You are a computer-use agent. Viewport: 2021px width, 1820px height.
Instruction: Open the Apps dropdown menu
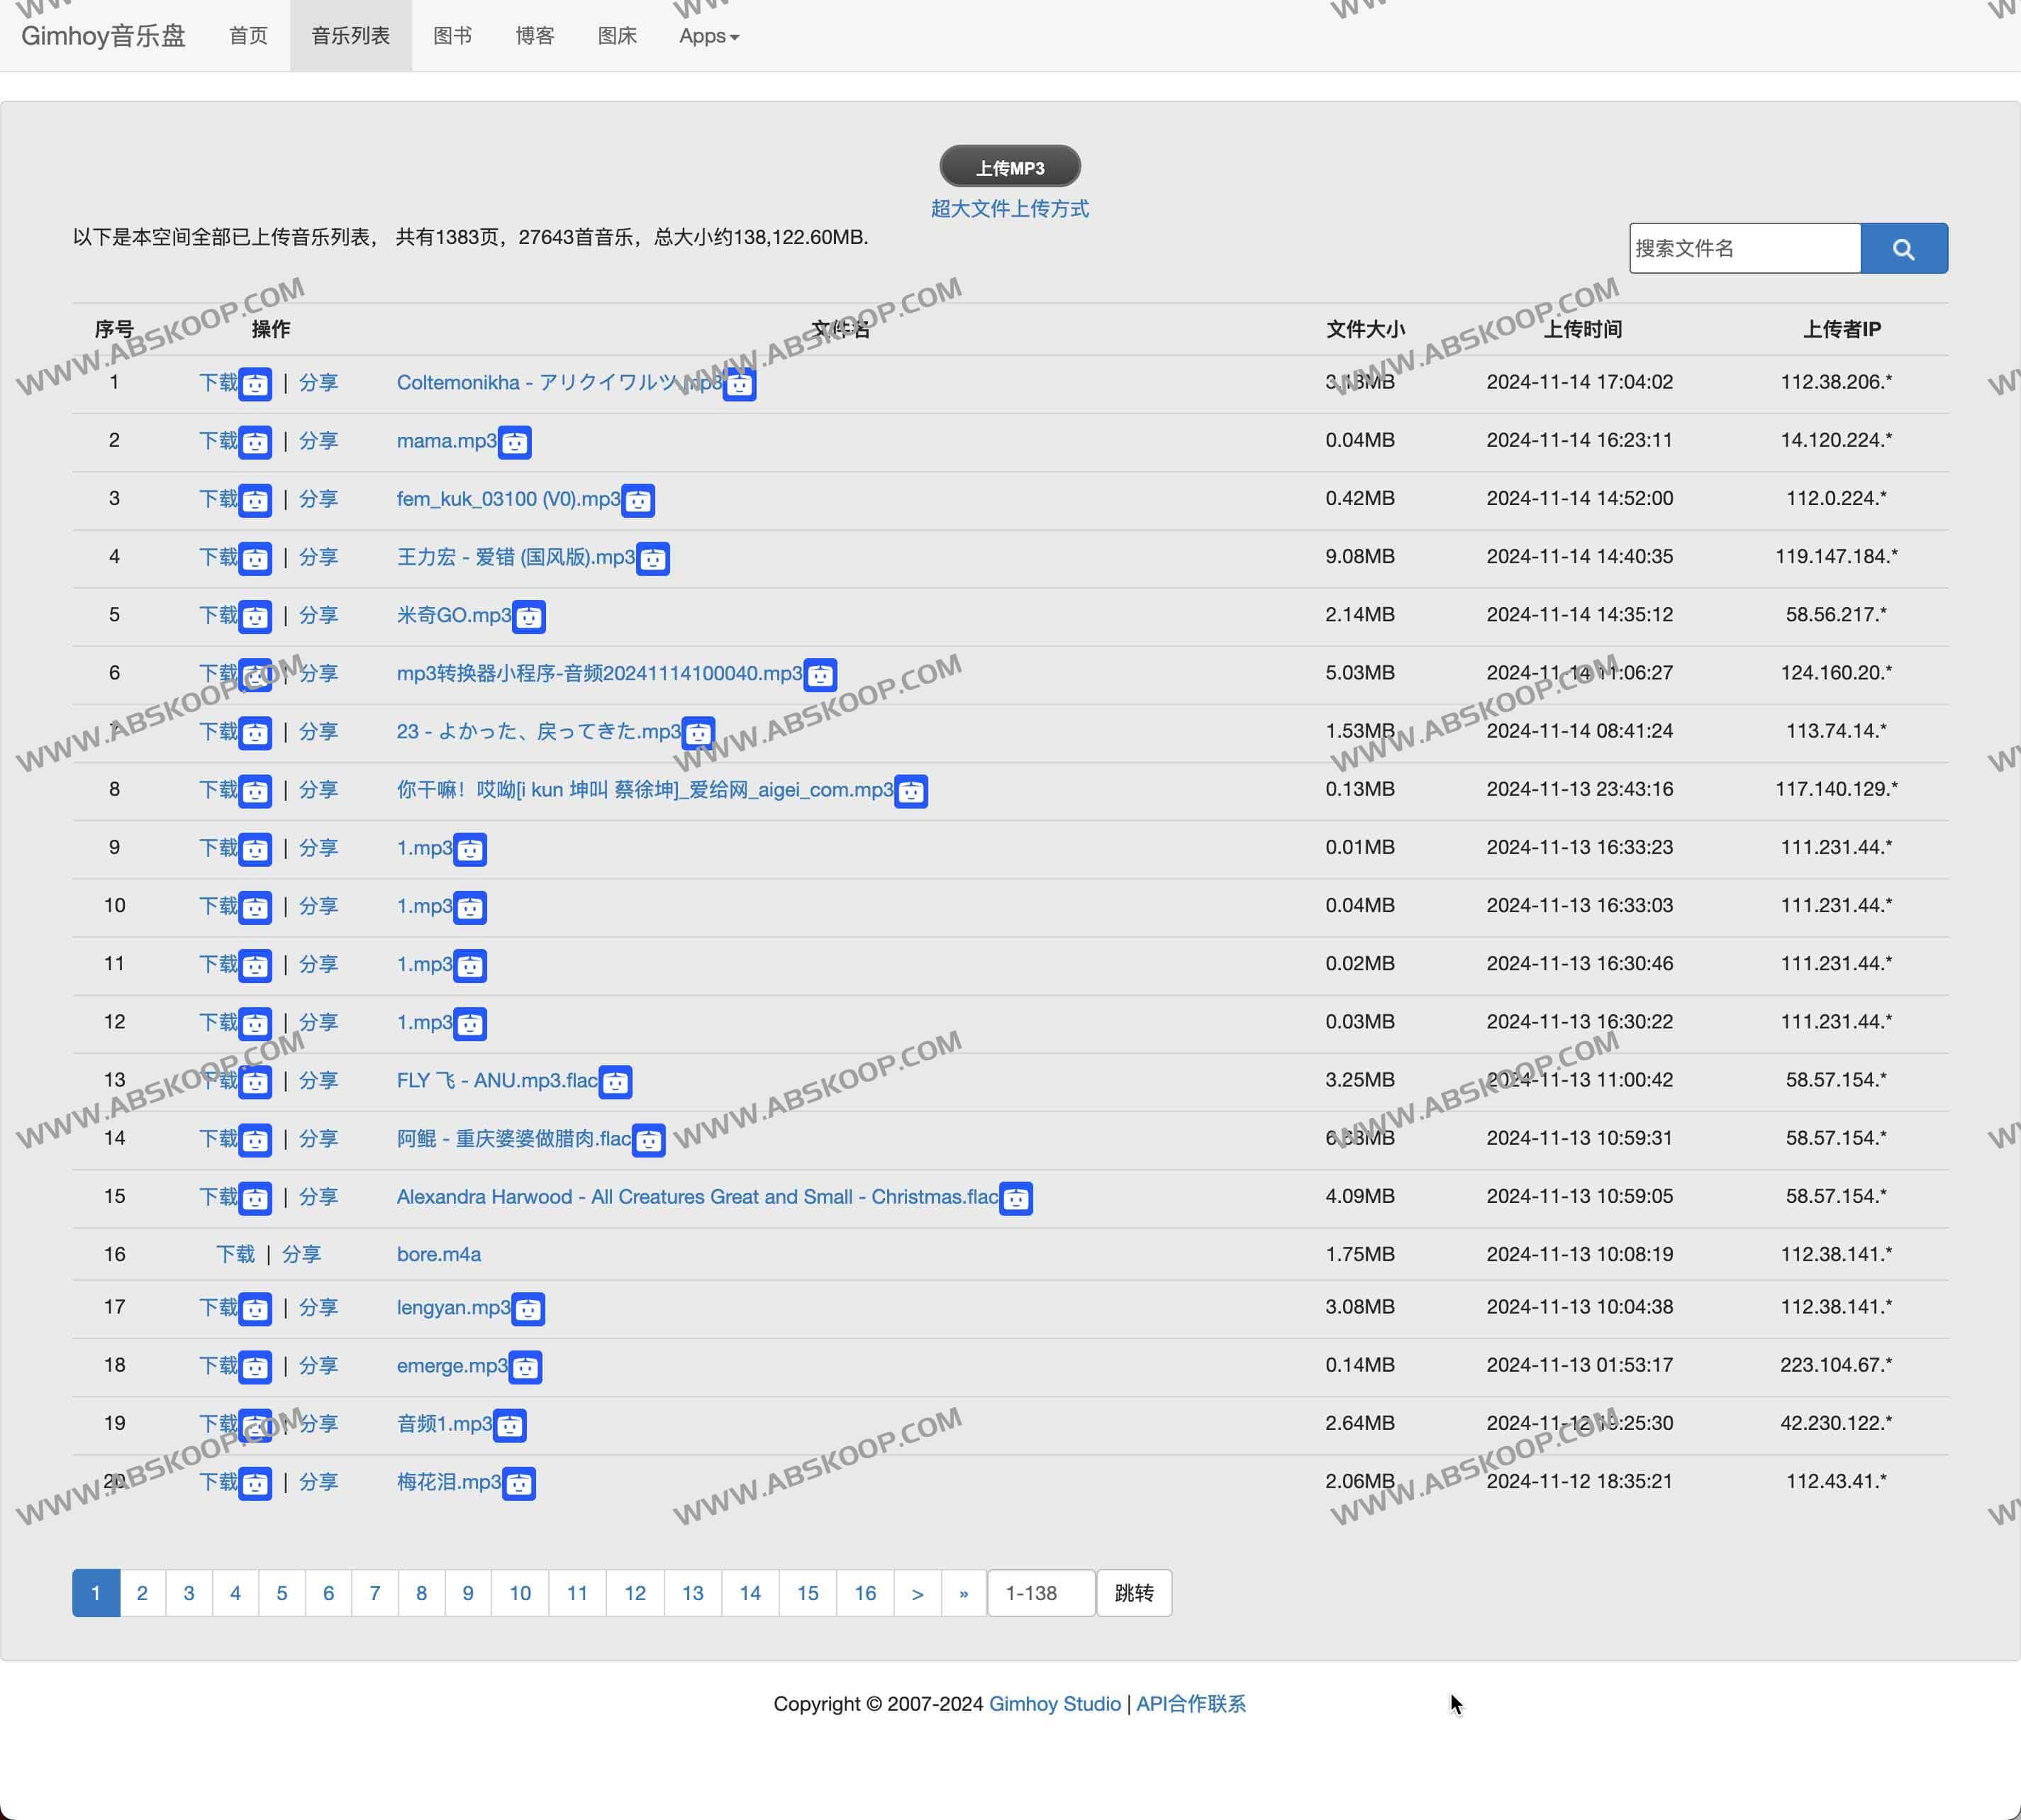point(708,36)
